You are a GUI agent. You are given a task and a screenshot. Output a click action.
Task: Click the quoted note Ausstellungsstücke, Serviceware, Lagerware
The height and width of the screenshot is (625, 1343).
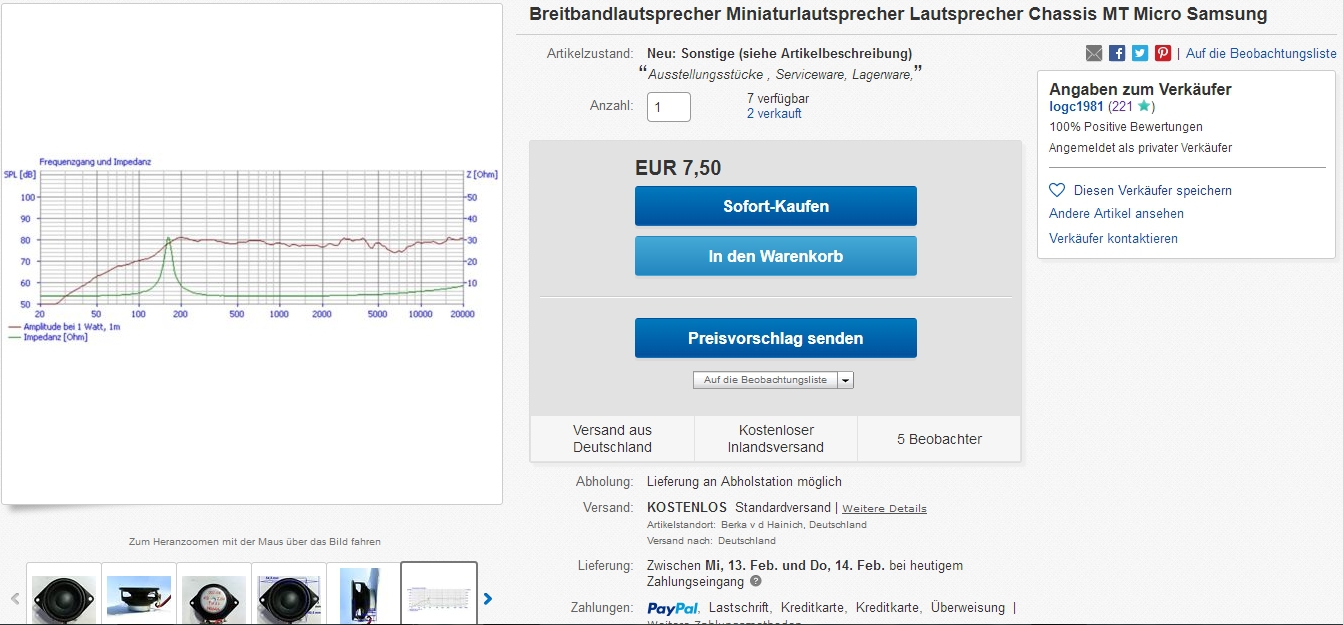point(780,74)
